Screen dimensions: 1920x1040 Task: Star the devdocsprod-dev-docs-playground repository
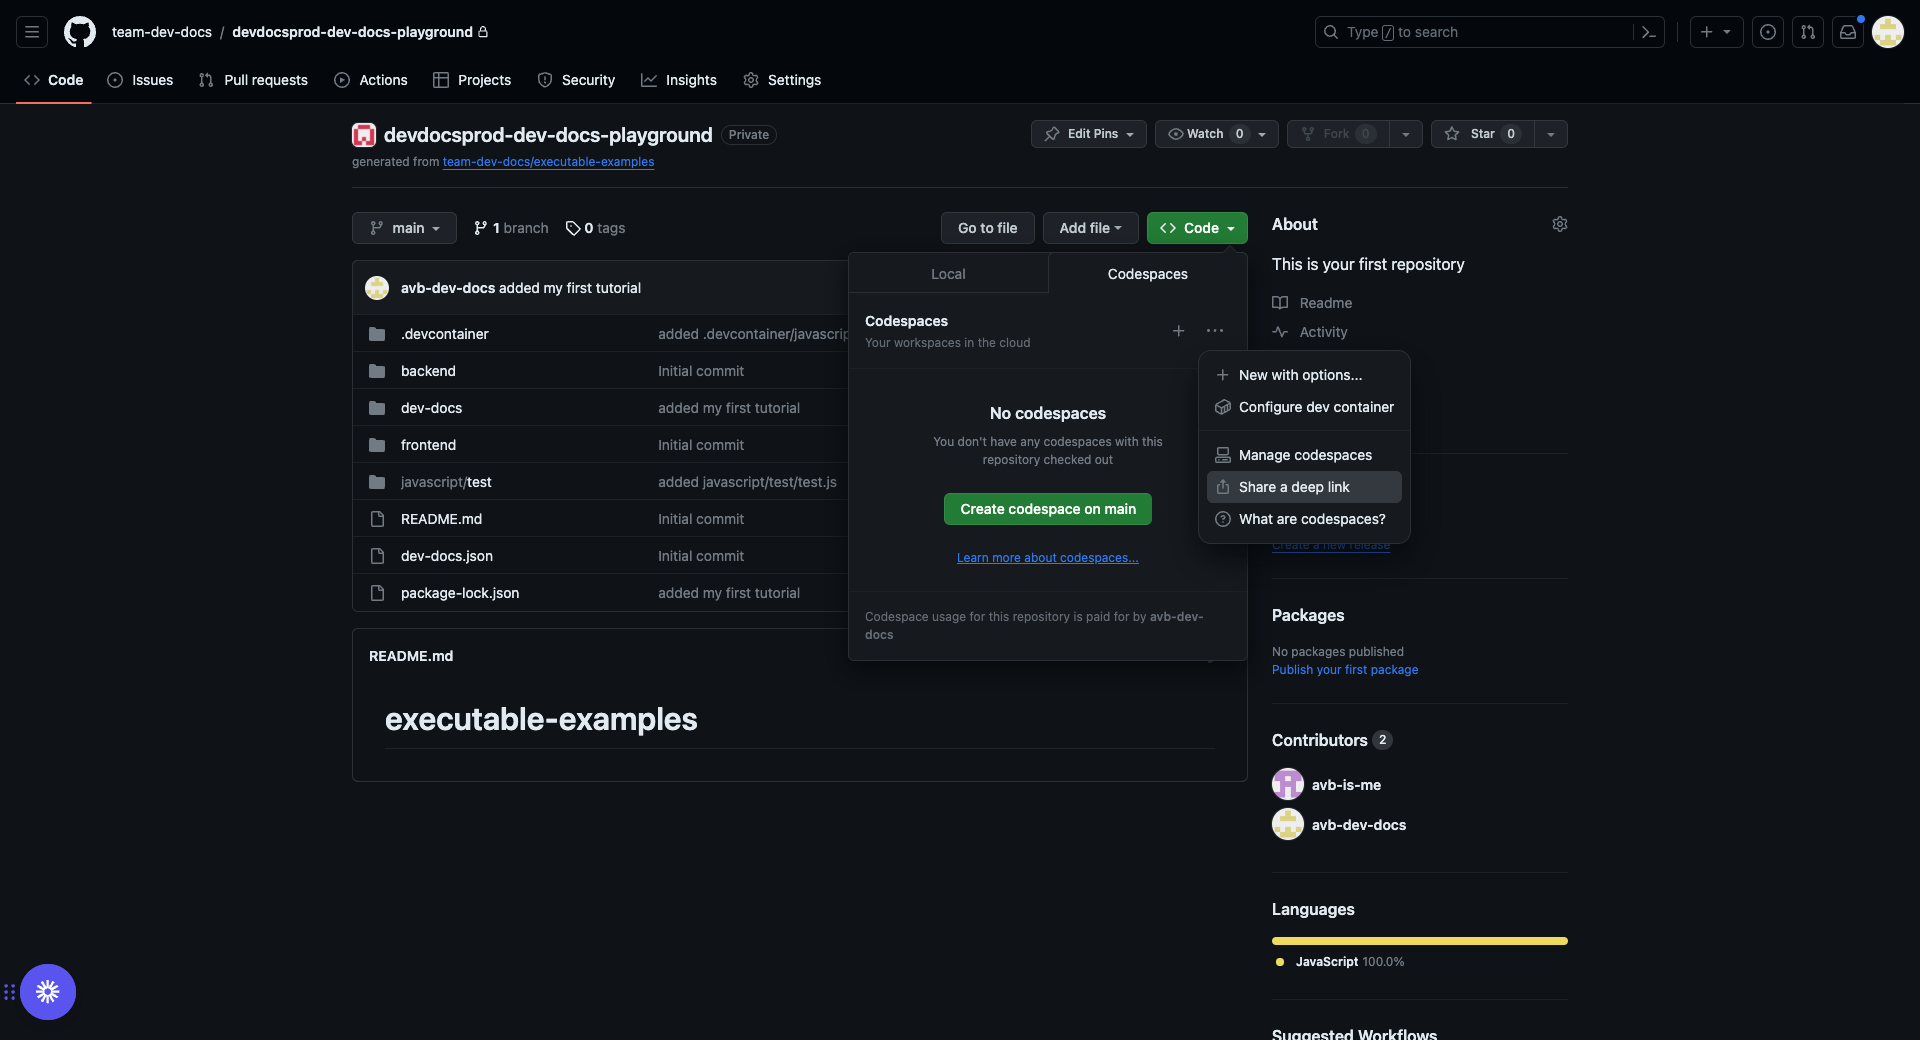tap(1481, 133)
